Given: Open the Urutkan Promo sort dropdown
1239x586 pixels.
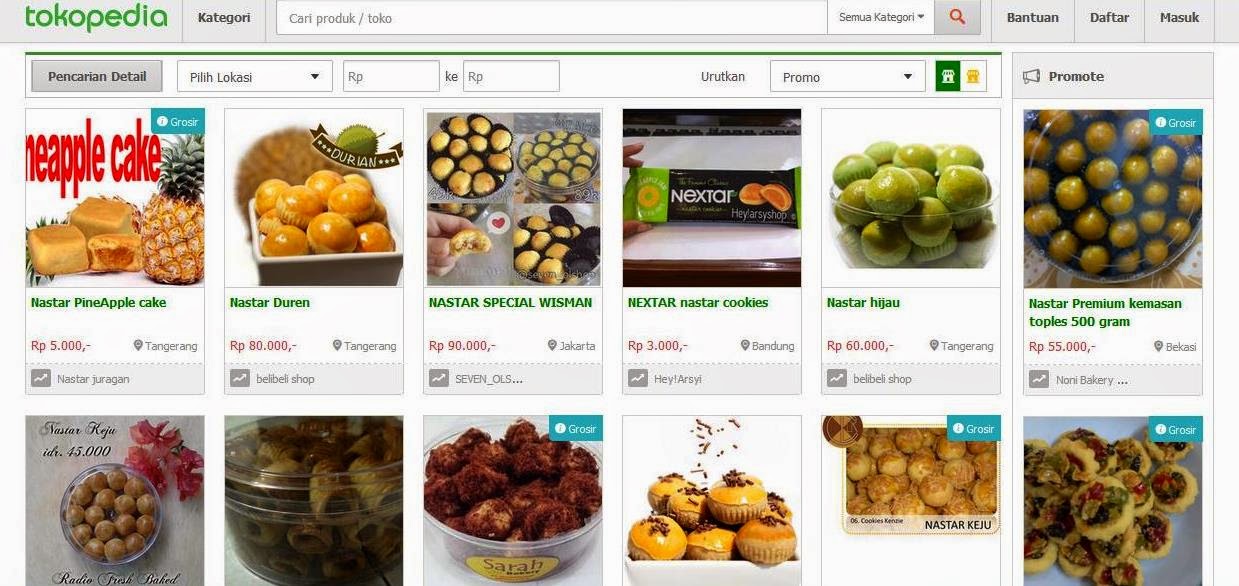Looking at the screenshot, I should coord(847,77).
